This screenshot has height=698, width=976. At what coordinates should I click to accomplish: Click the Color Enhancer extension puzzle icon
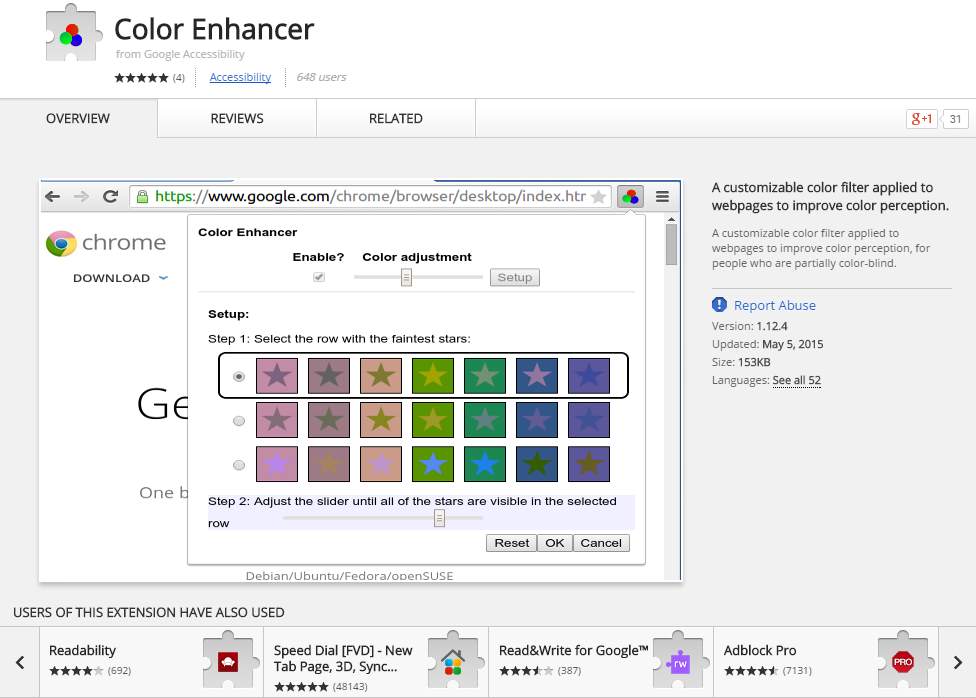point(72,34)
